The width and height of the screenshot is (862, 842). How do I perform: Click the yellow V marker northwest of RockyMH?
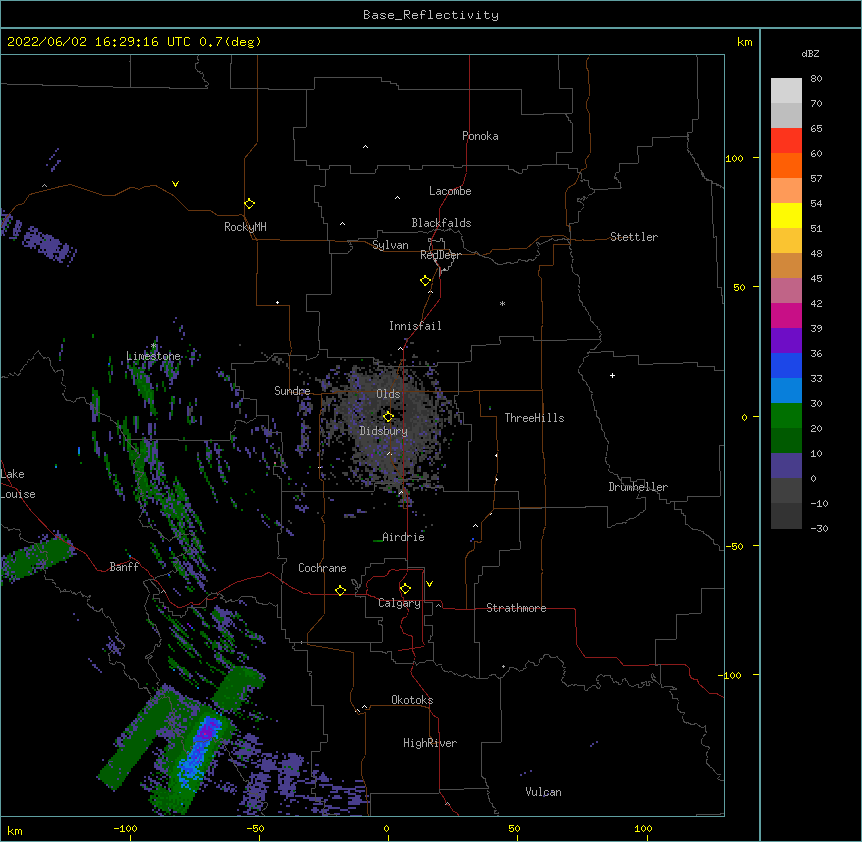click(175, 184)
